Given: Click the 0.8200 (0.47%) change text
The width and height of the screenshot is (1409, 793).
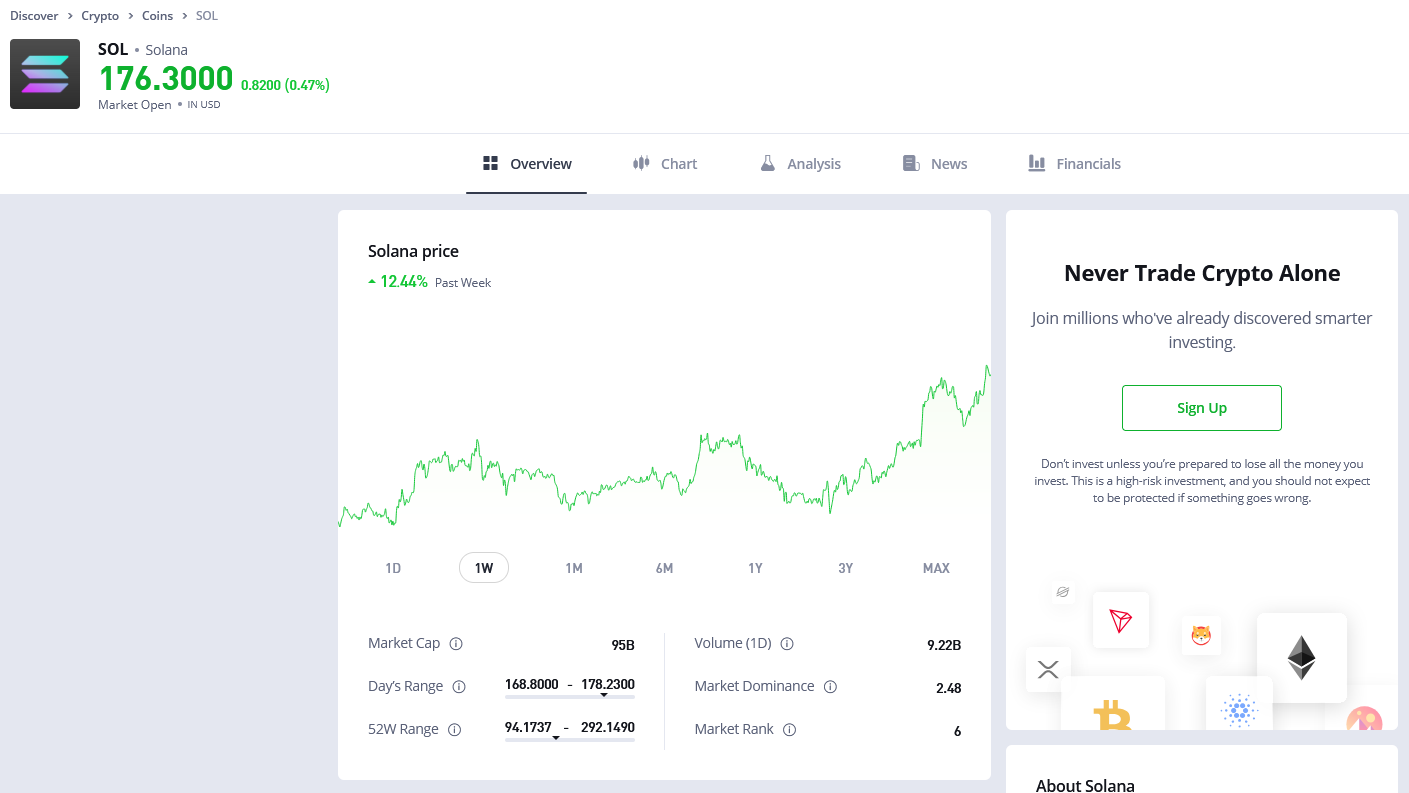Looking at the screenshot, I should (x=285, y=85).
